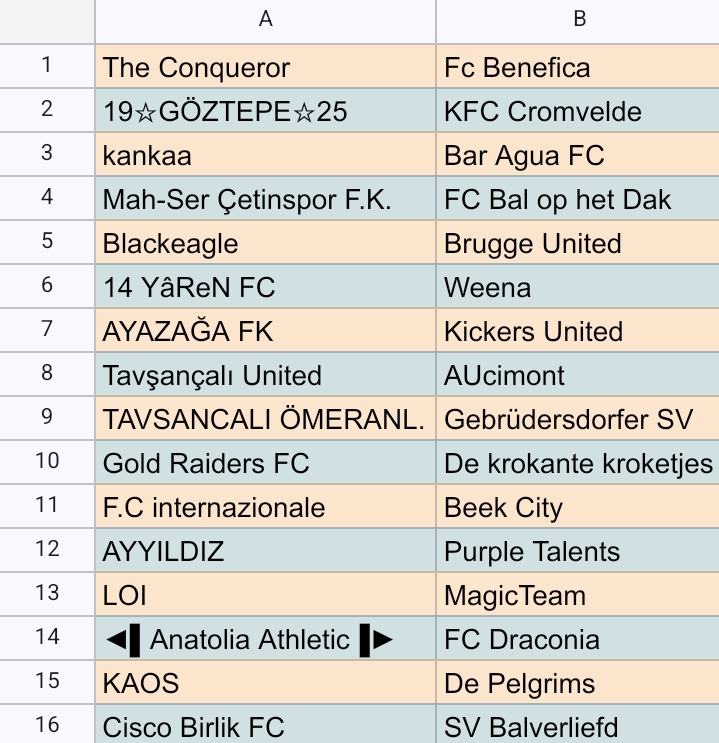Viewport: 719px width, 743px height.
Task: Select the Brugge United cell
Action: (x=578, y=242)
